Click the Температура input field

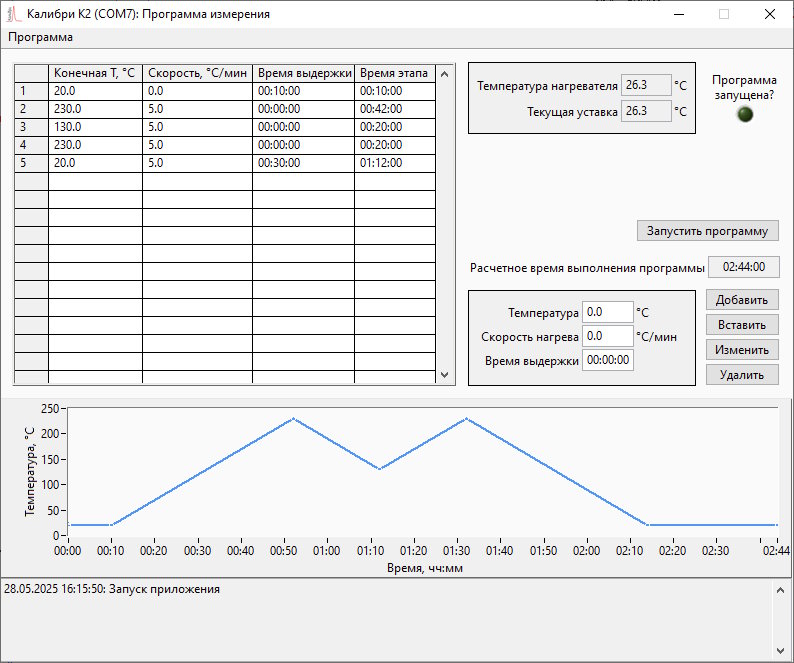[608, 312]
